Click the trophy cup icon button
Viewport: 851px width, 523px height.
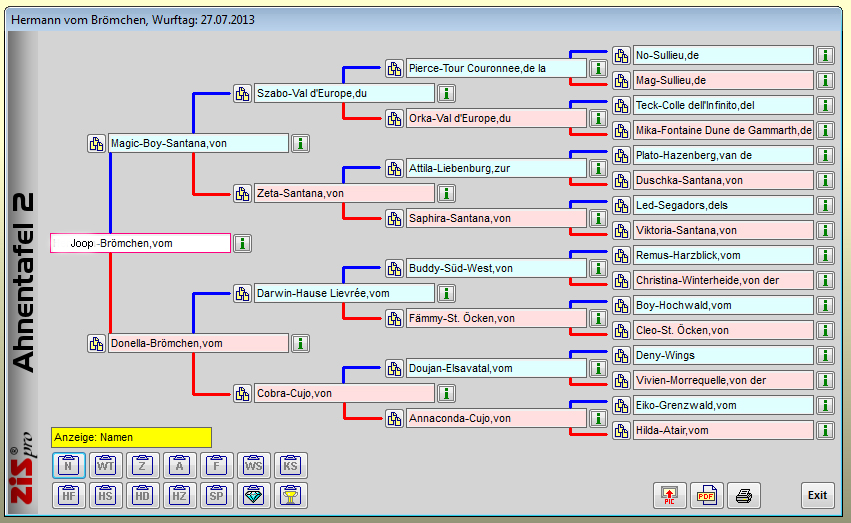(291, 495)
